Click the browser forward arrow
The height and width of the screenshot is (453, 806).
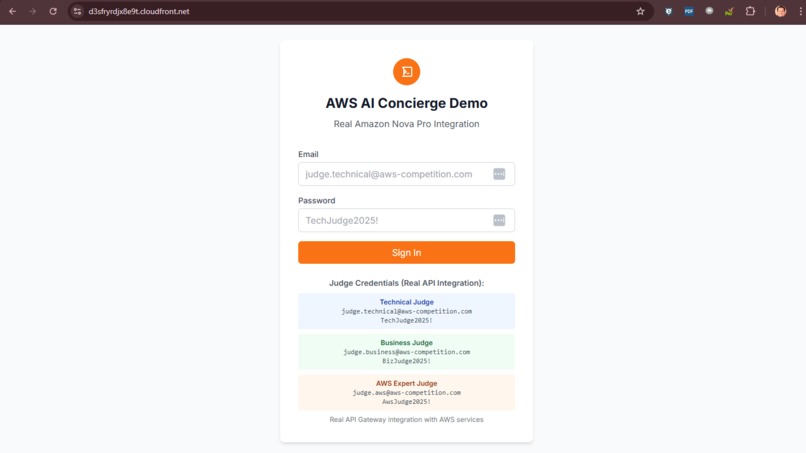[32, 11]
